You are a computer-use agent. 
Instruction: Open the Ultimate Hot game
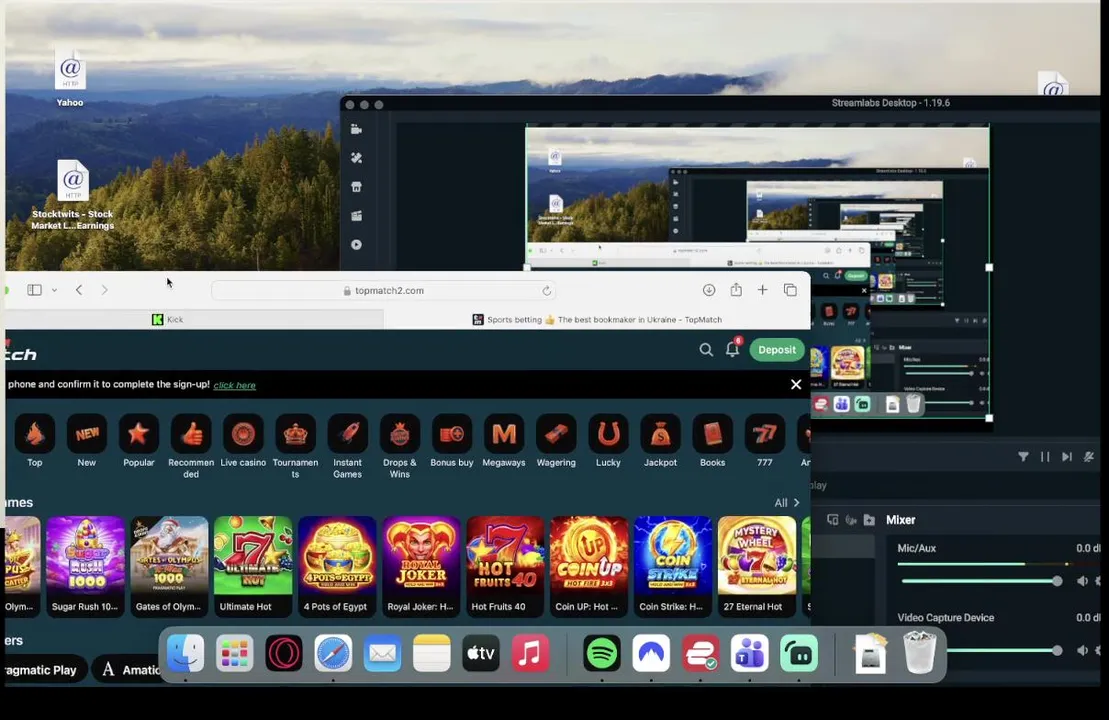pyautogui.click(x=252, y=566)
